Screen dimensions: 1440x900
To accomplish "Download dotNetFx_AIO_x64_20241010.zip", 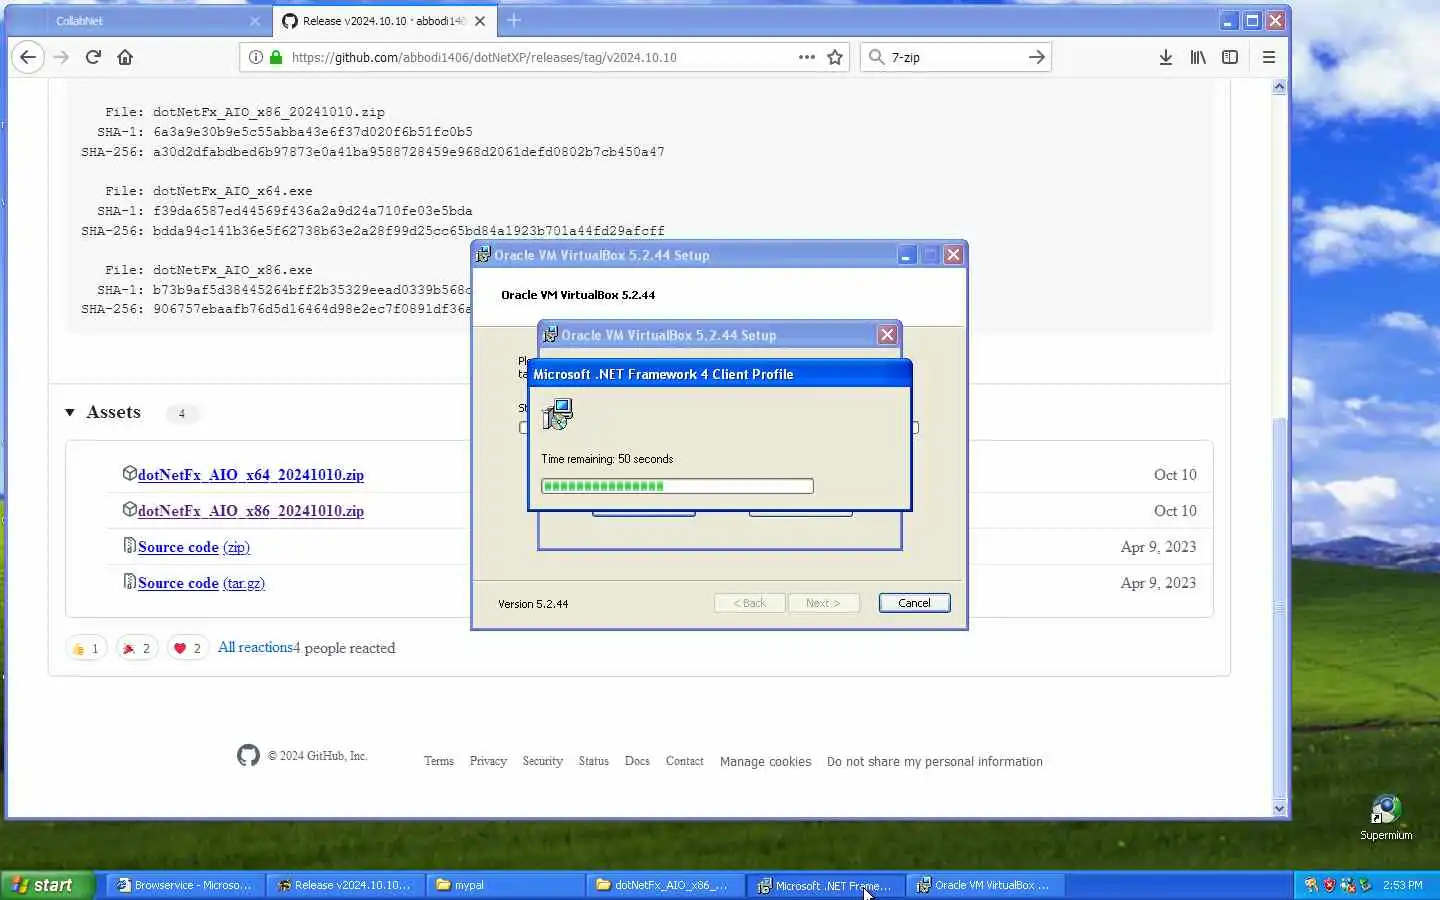I will tap(251, 475).
